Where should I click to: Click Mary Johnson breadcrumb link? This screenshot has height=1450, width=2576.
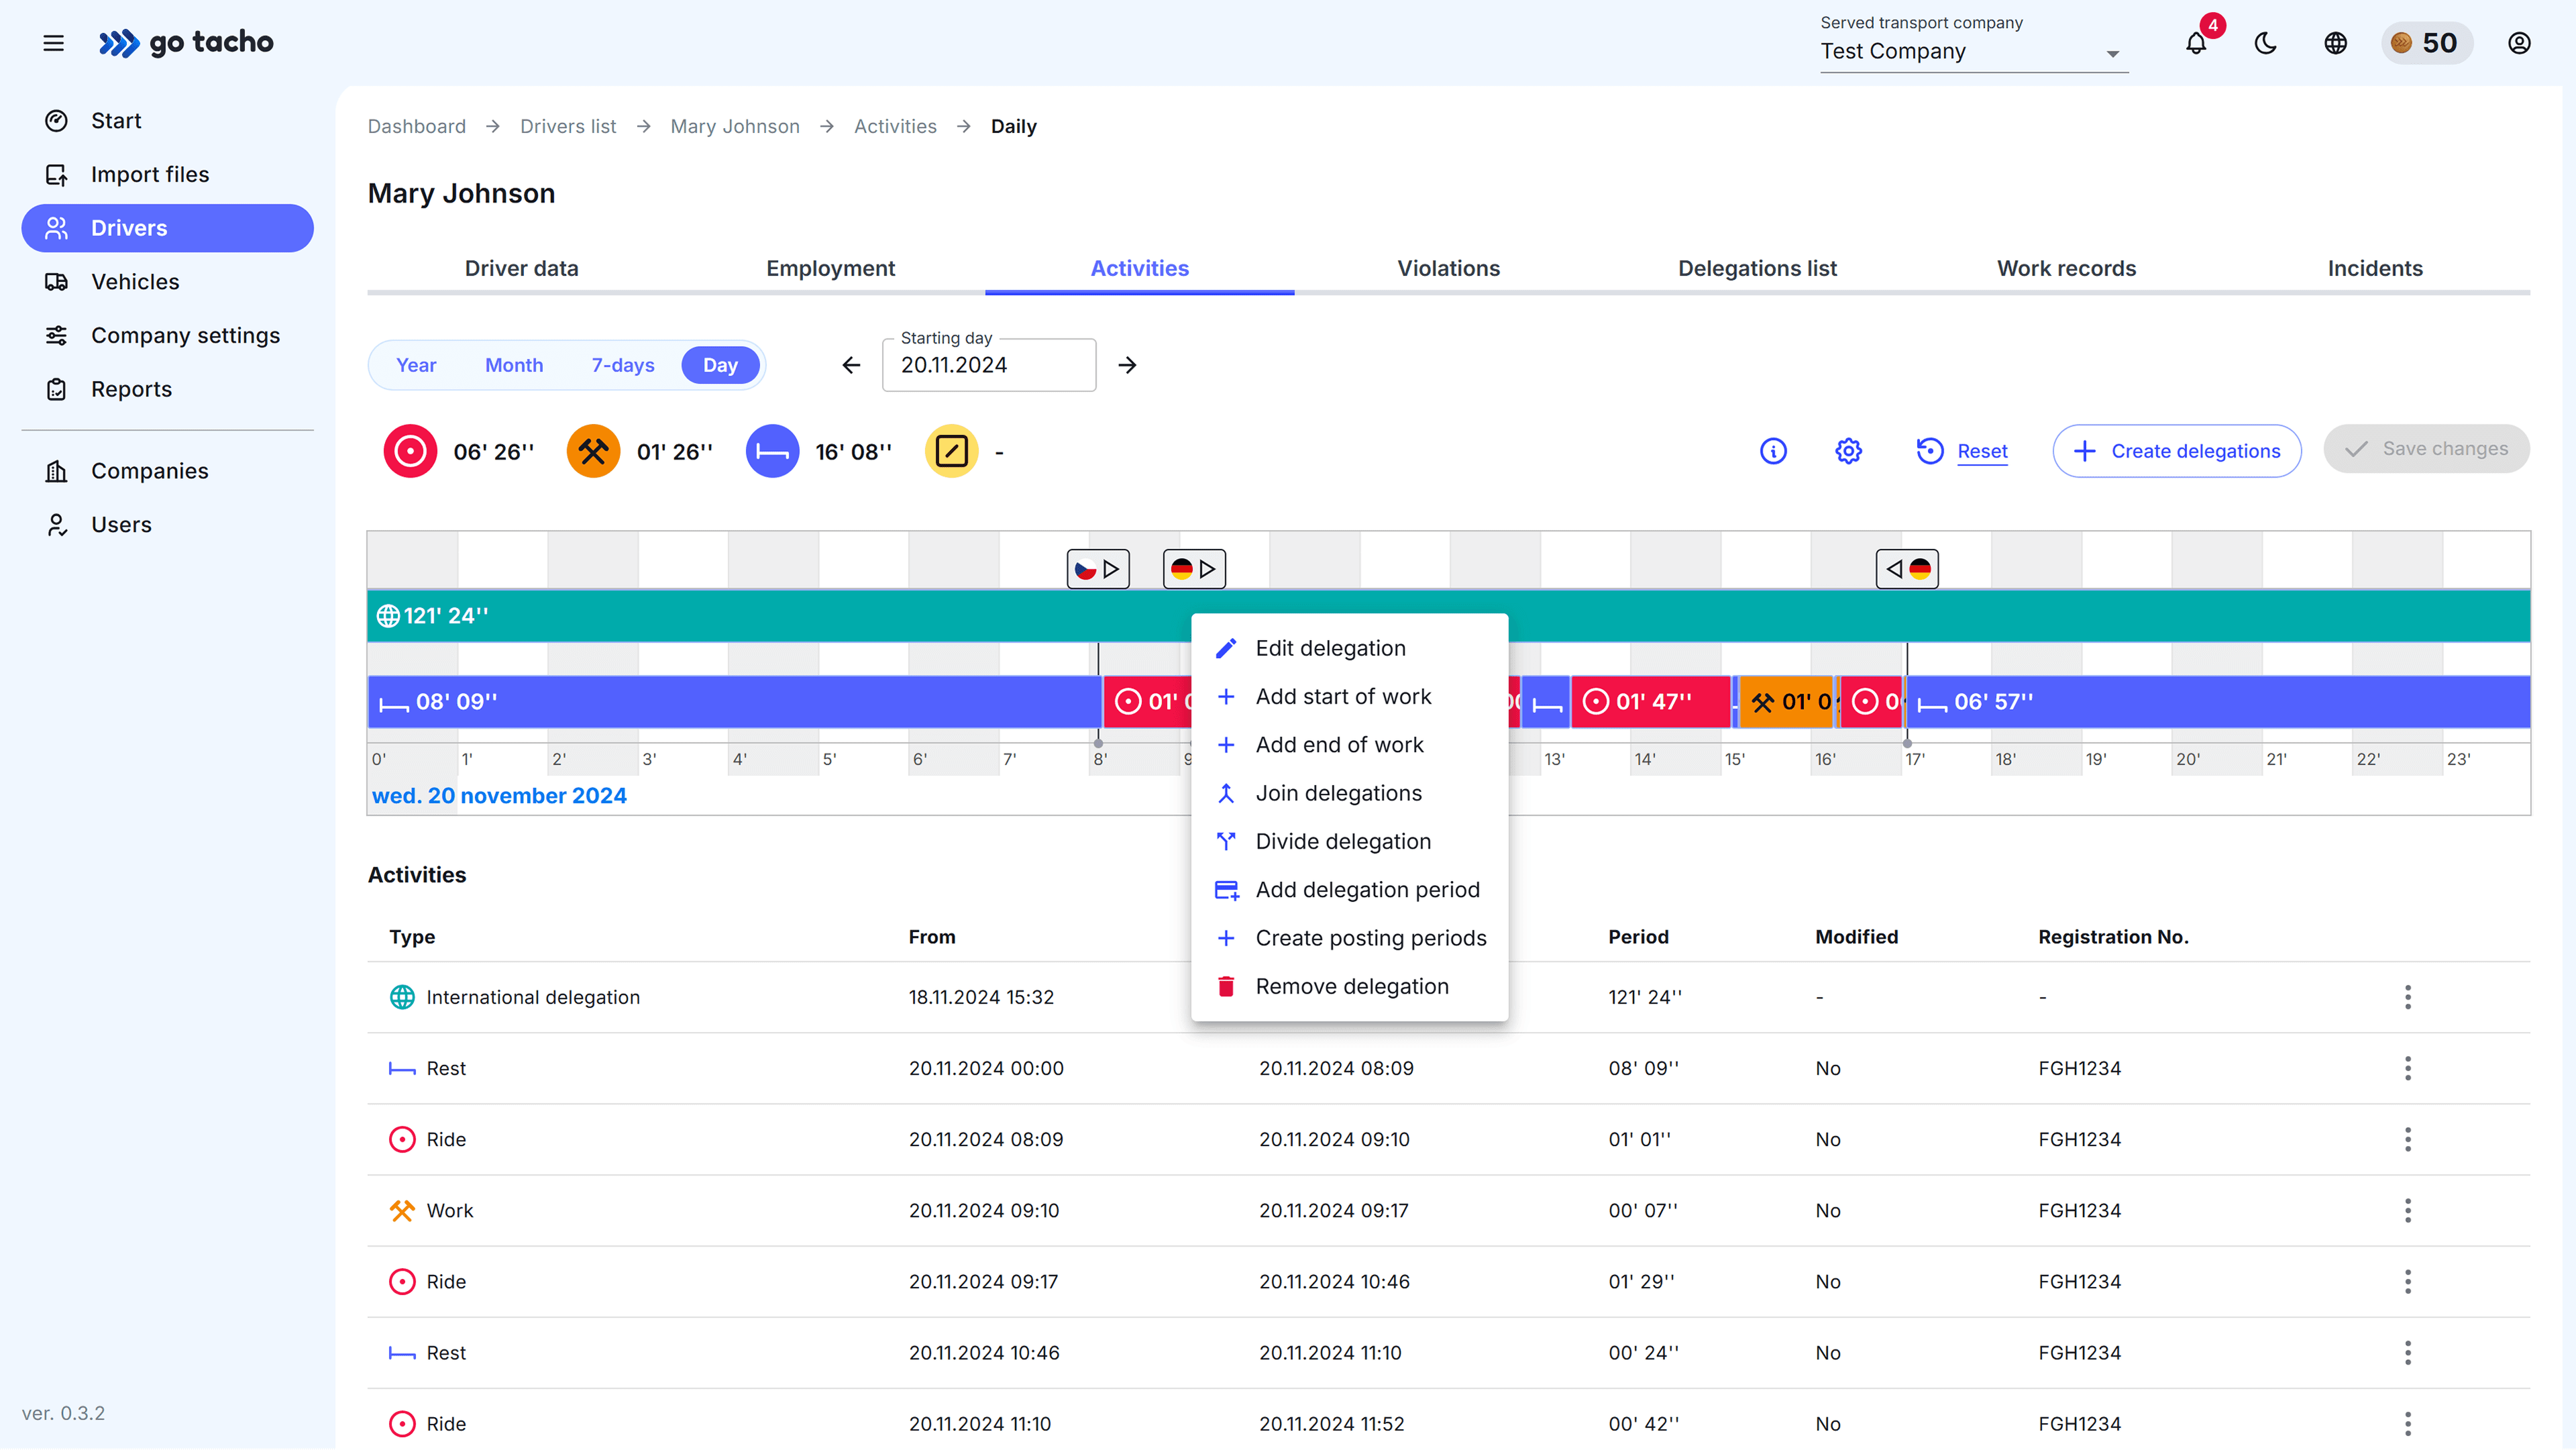(735, 127)
